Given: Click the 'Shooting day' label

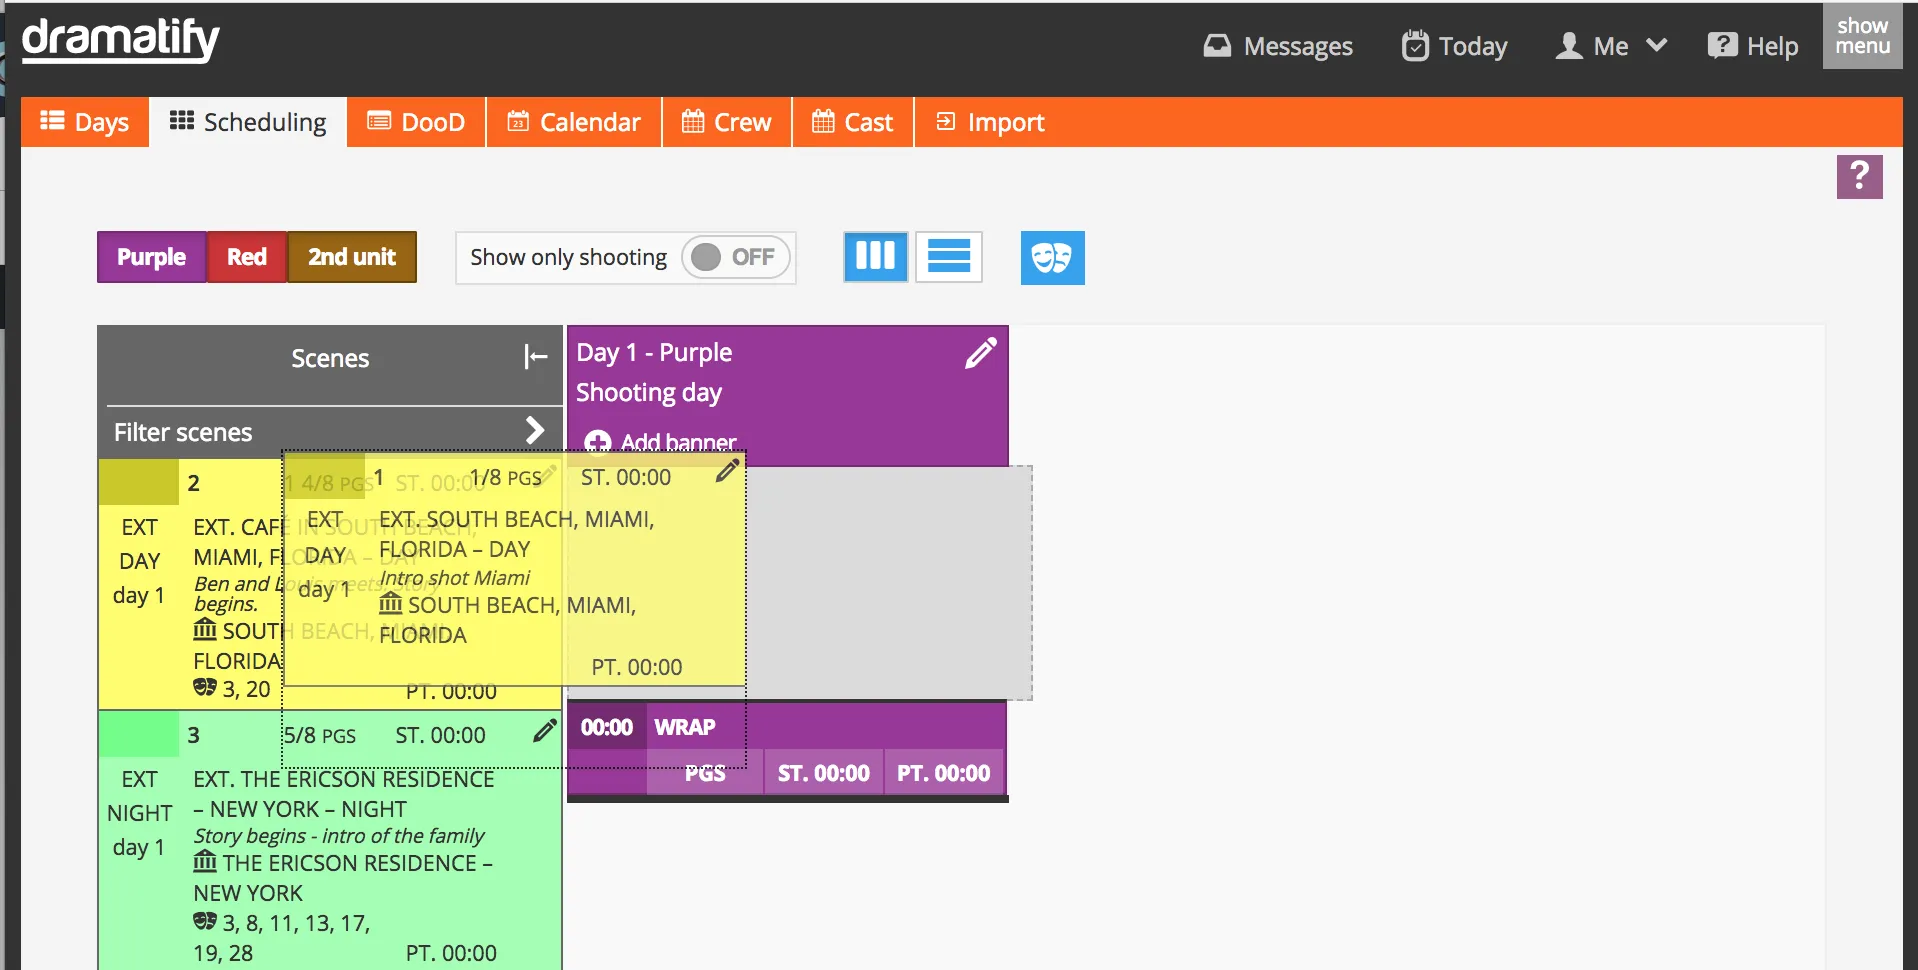Looking at the screenshot, I should click(x=649, y=393).
